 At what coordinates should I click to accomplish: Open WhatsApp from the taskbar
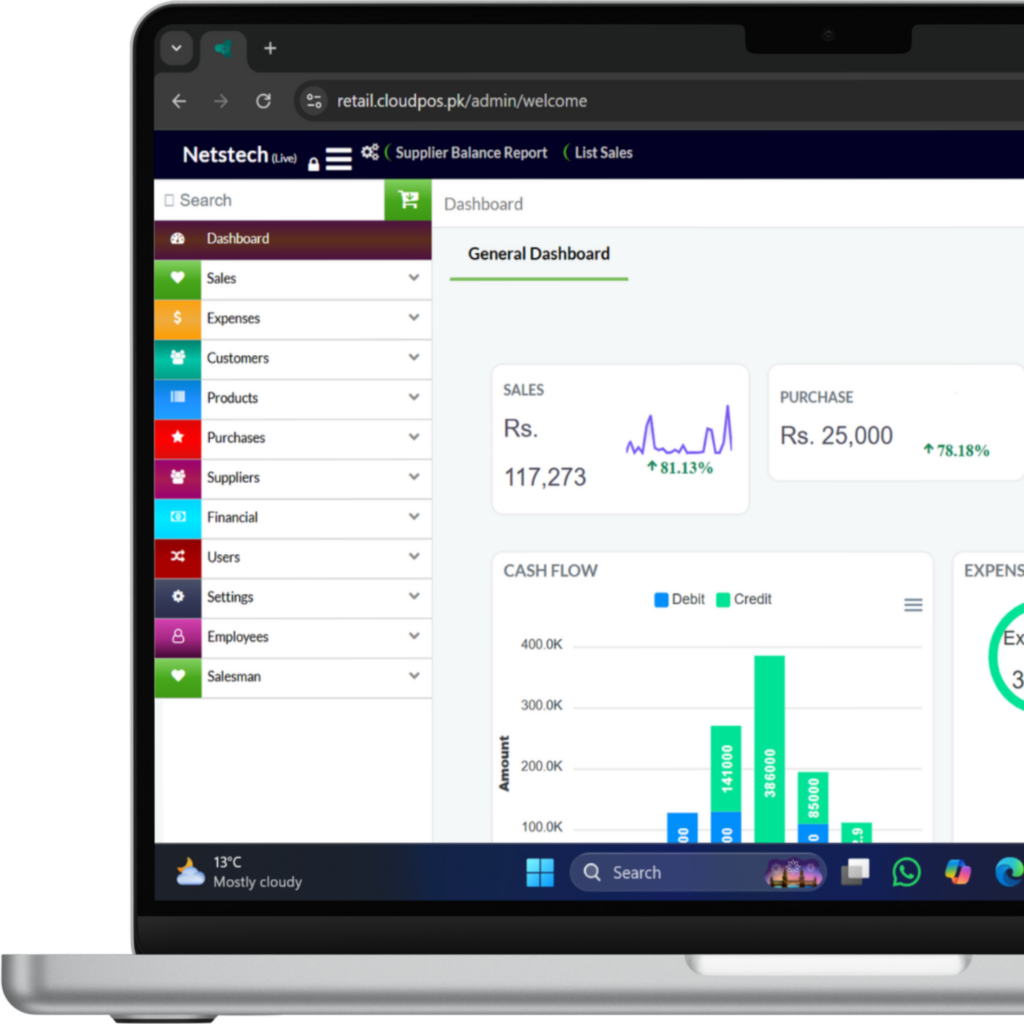click(906, 872)
